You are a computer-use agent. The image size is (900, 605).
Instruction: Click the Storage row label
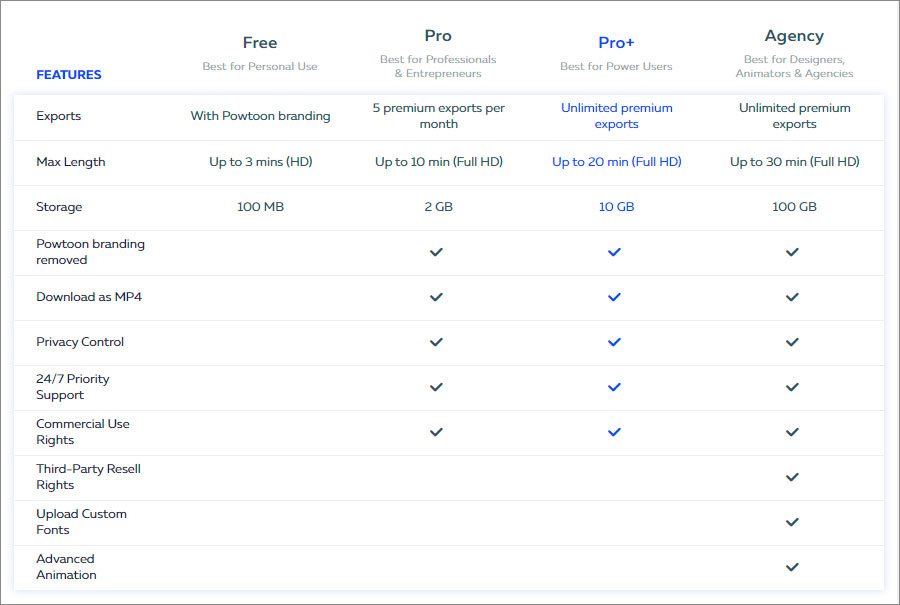[x=59, y=207]
